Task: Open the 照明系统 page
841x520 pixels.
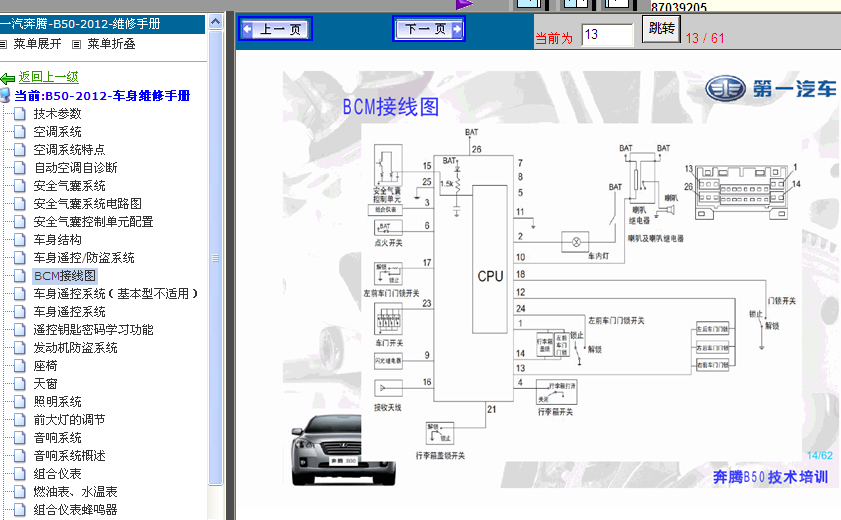Action: click(57, 402)
